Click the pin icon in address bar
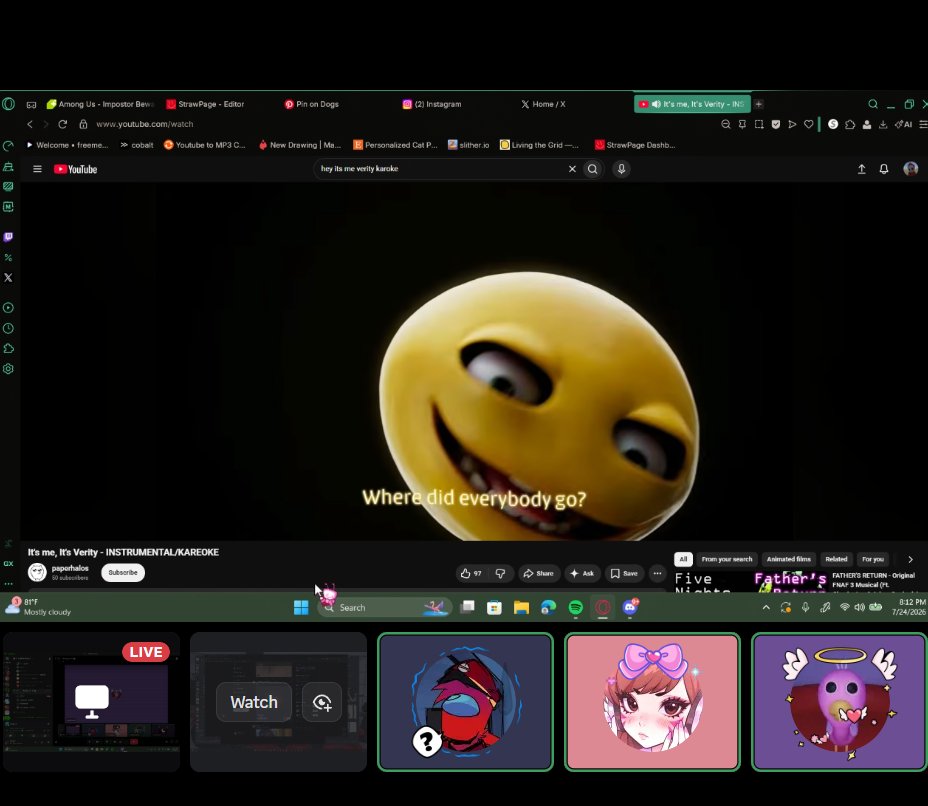The image size is (928, 806). [x=742, y=124]
